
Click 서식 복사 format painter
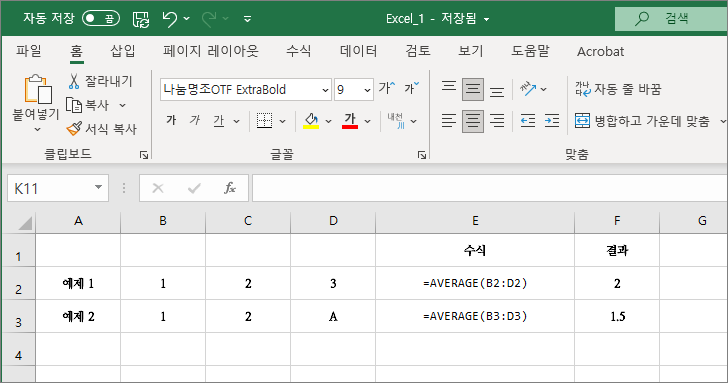click(102, 129)
